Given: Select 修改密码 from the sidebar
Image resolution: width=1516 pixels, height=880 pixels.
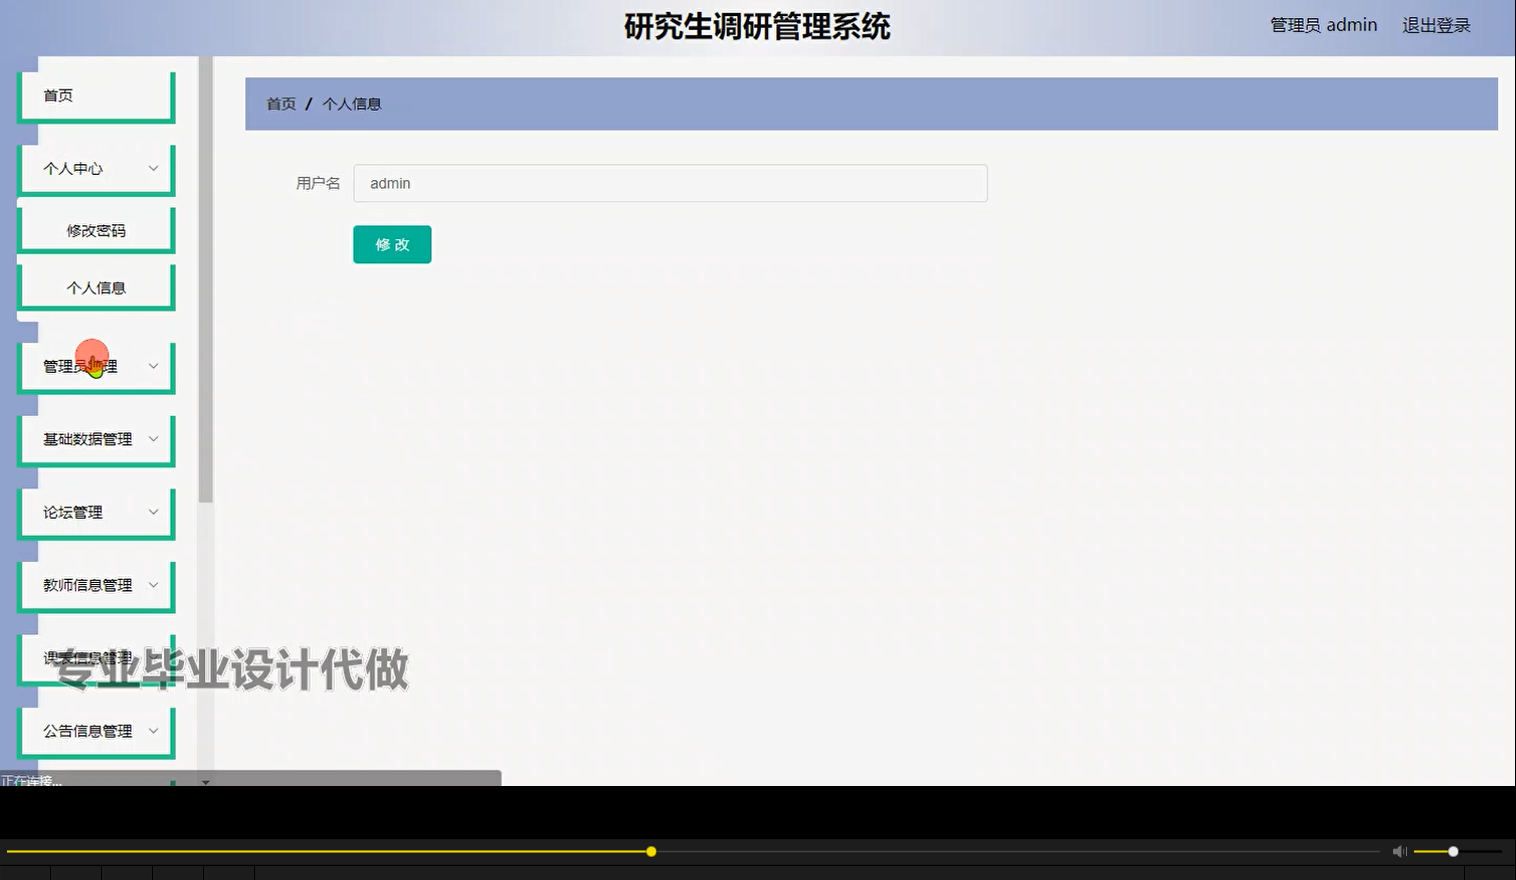Looking at the screenshot, I should pos(95,228).
